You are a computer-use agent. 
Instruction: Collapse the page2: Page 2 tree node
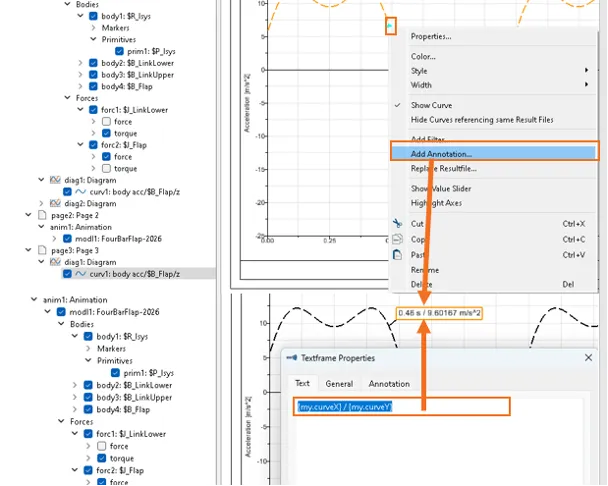tap(27, 215)
